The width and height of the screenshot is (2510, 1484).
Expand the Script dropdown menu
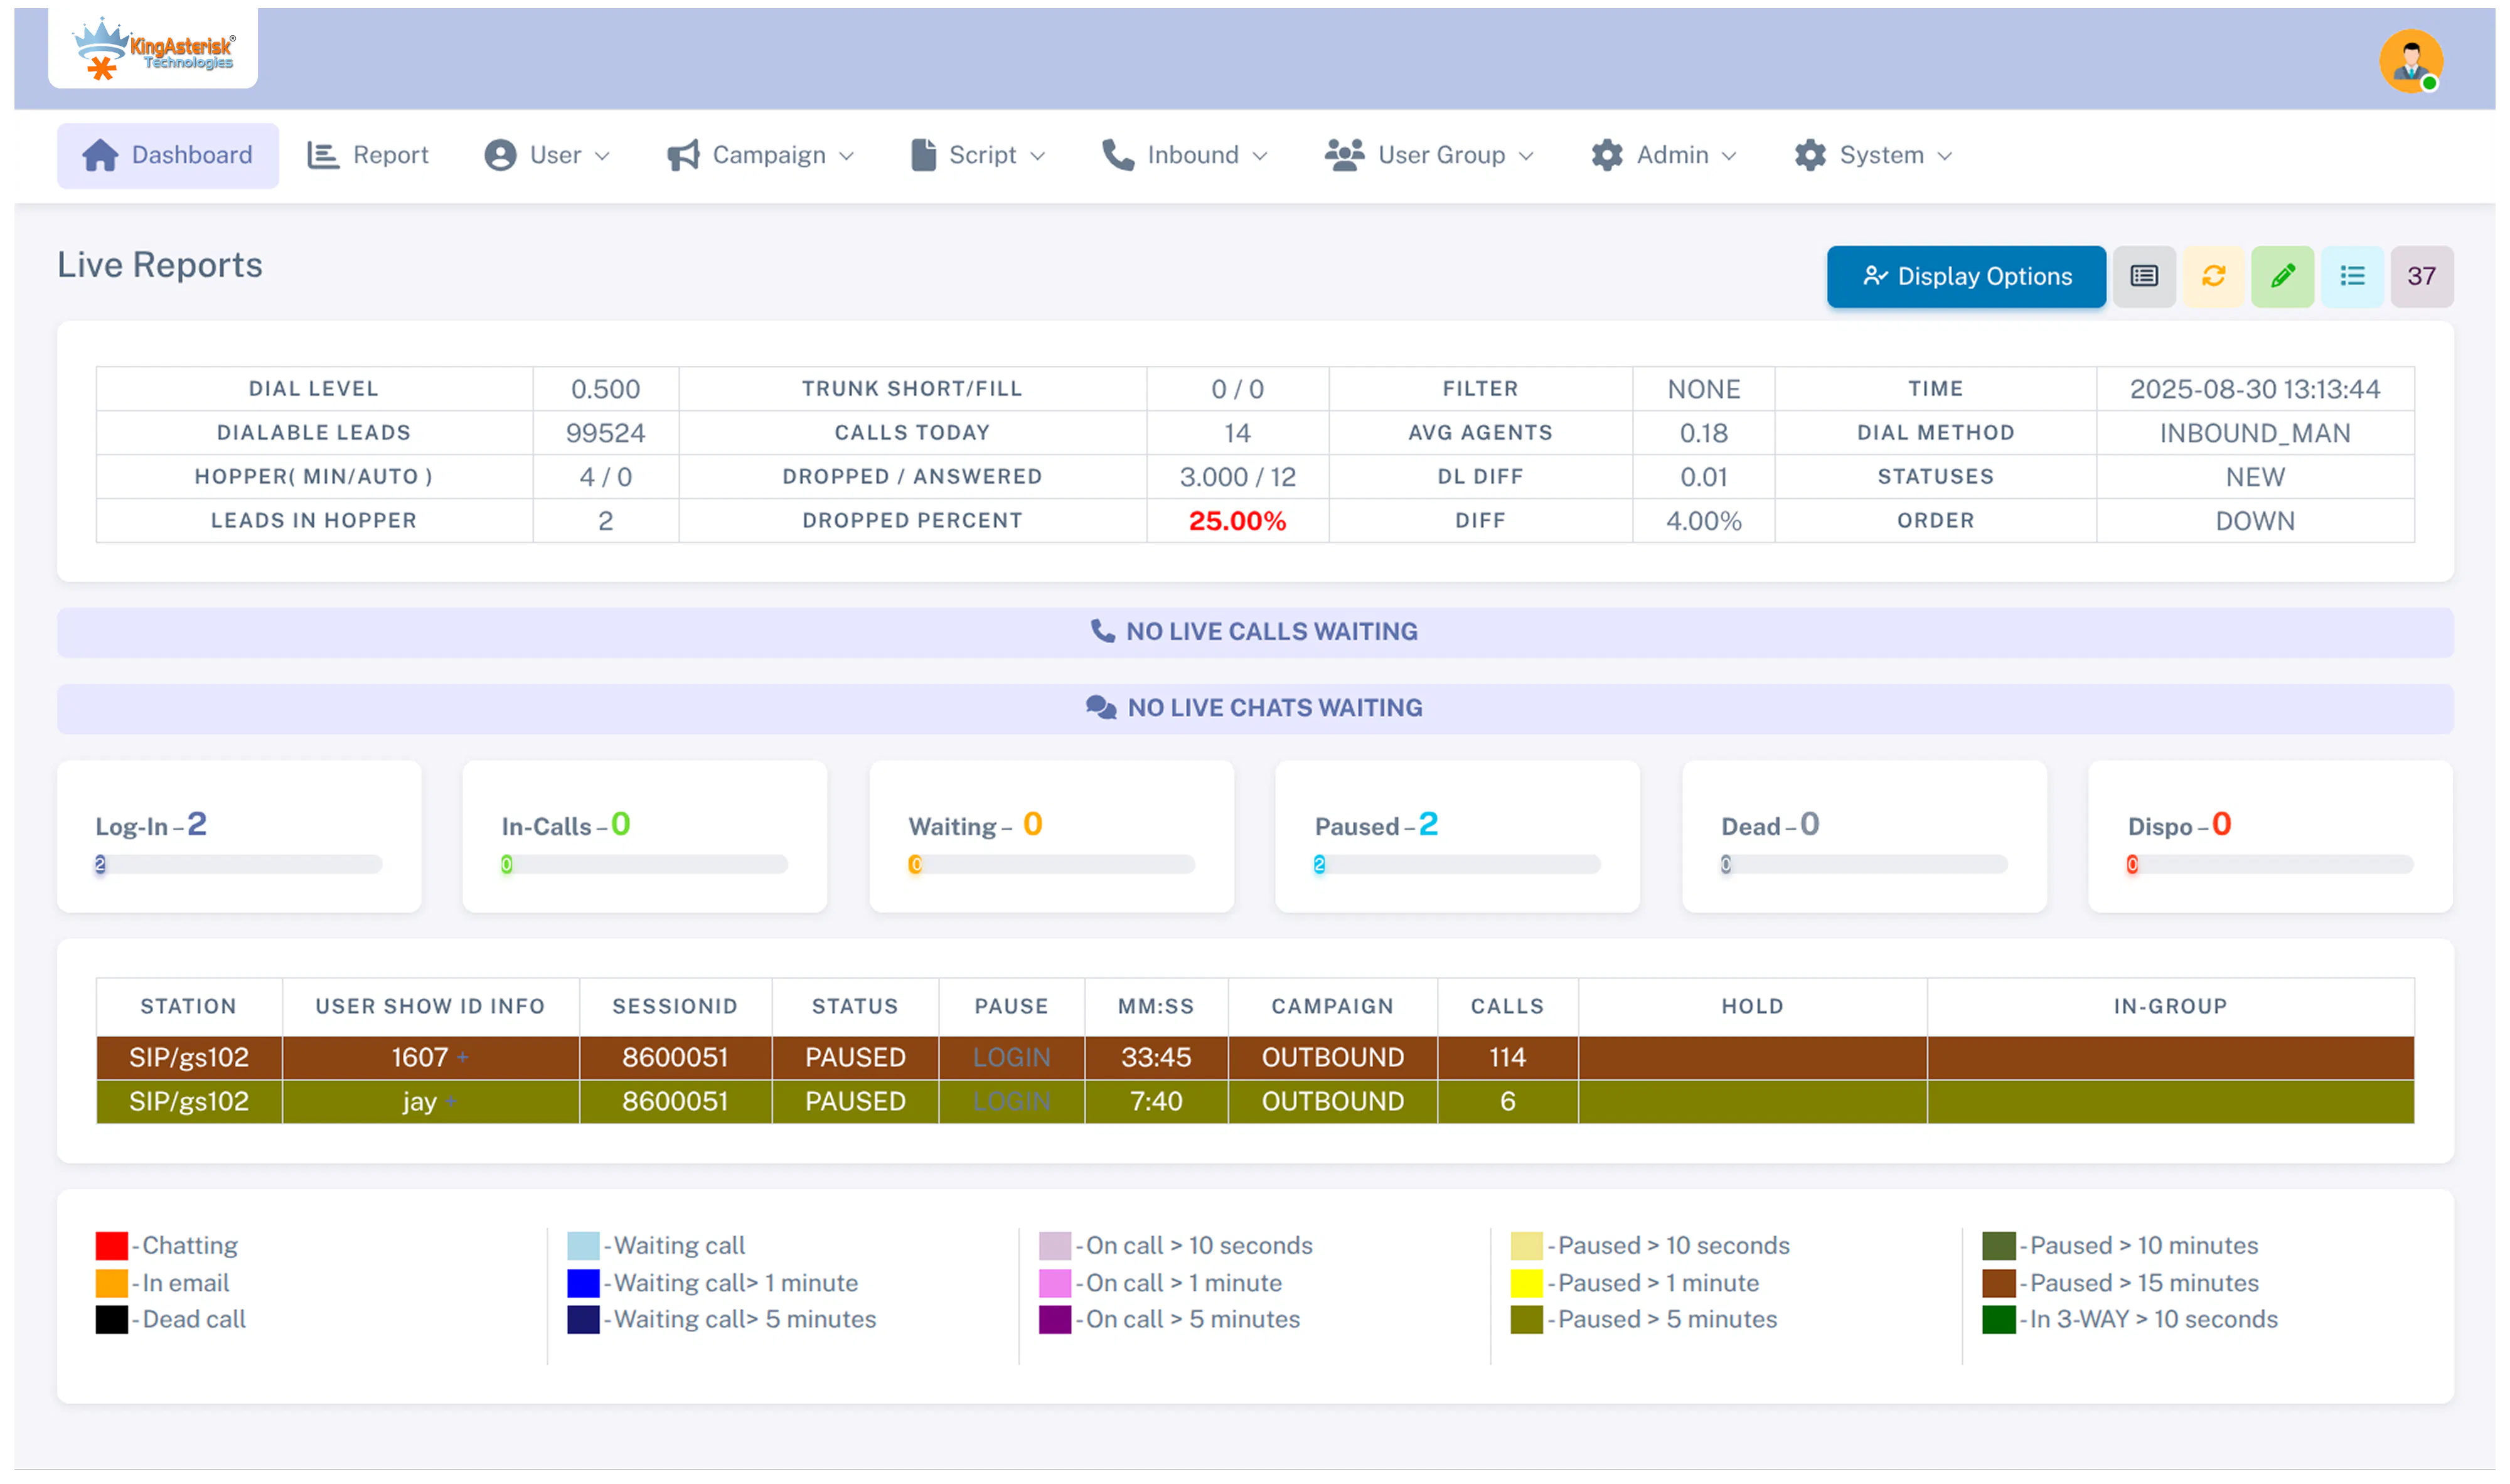pos(978,155)
